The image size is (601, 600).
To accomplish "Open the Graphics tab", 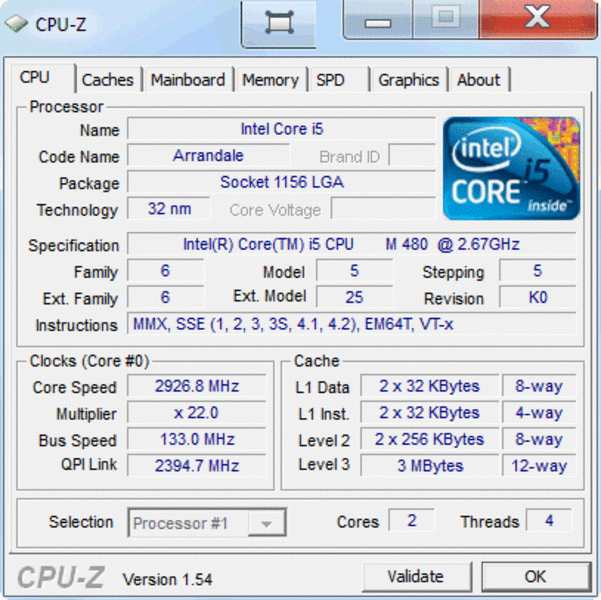I will [409, 80].
